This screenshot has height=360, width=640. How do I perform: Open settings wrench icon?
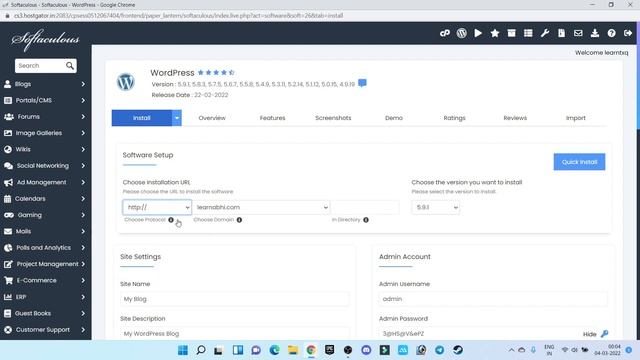[545, 33]
